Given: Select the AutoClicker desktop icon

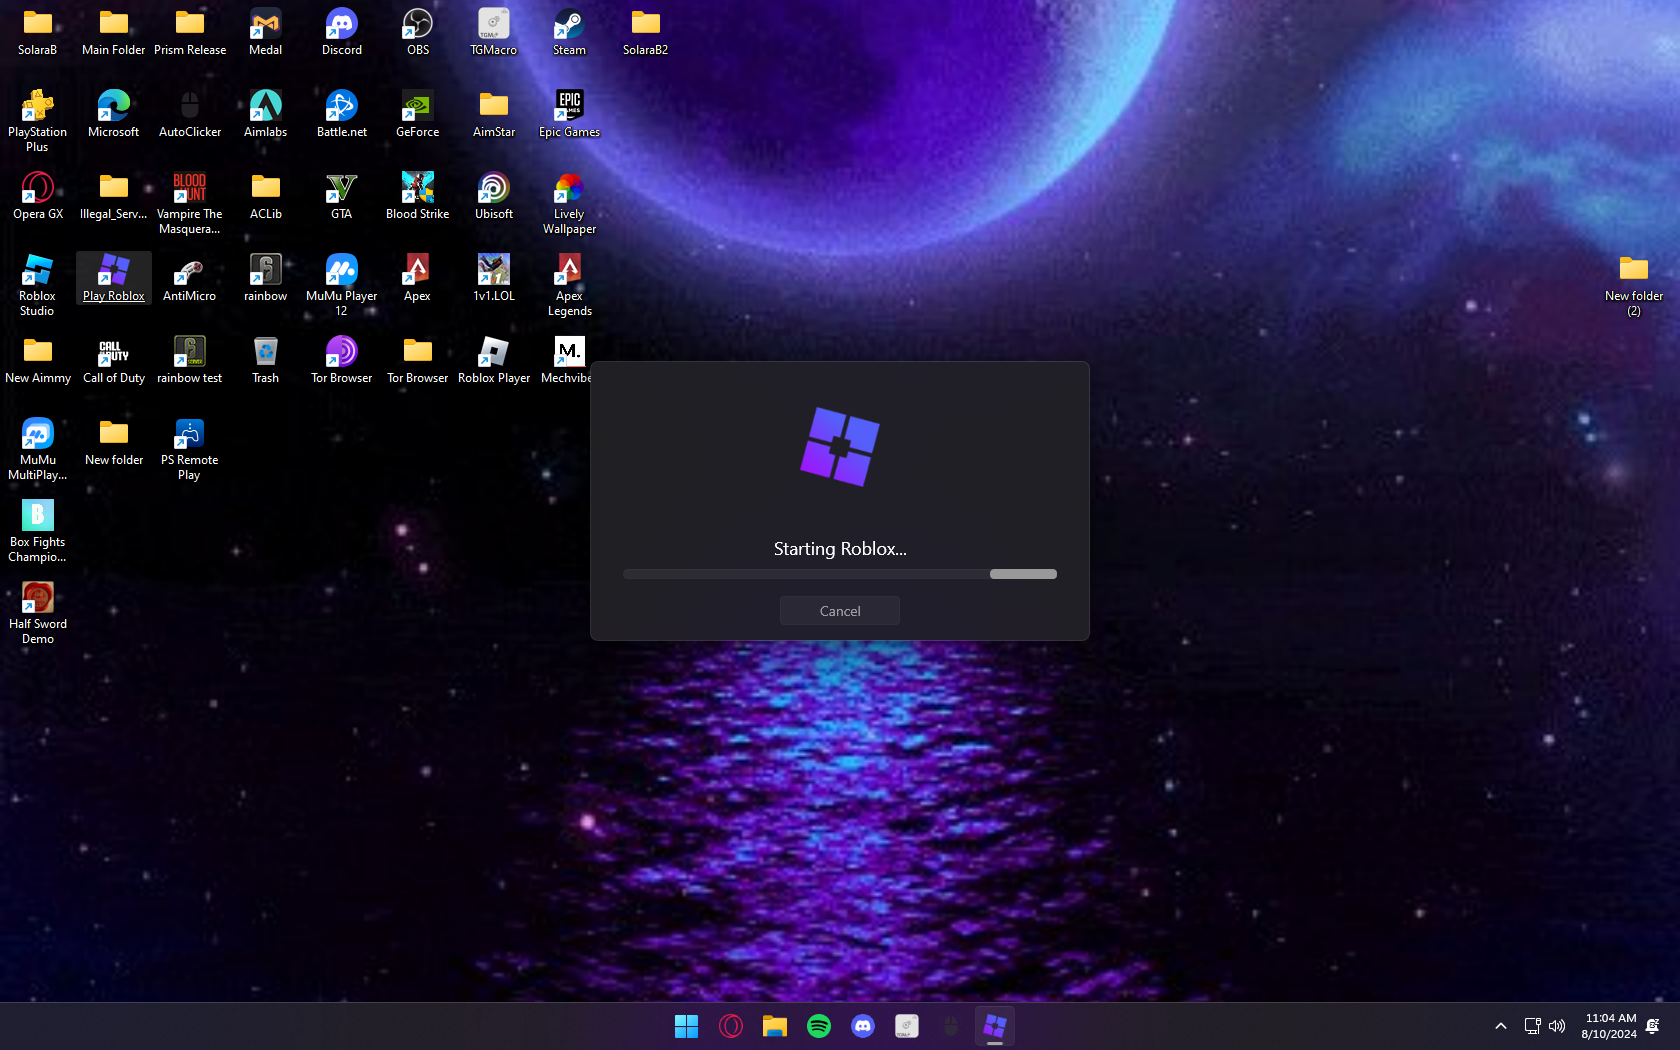Looking at the screenshot, I should 190,114.
